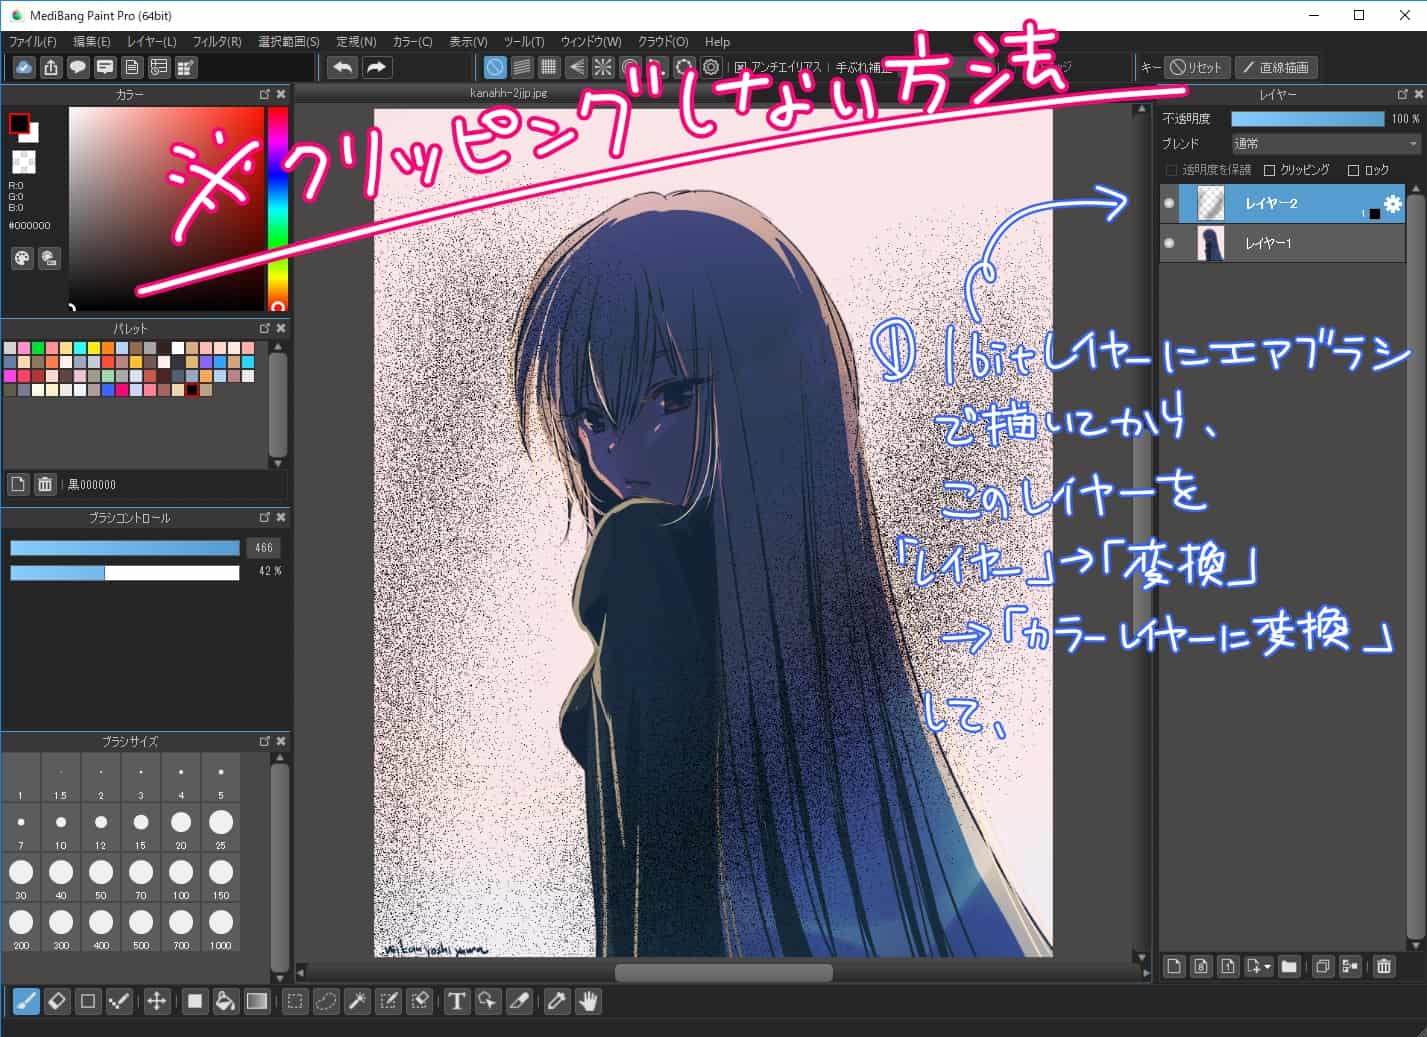1427x1037 pixels.
Task: Select the Select Eraser tool
Action: coord(420,1001)
